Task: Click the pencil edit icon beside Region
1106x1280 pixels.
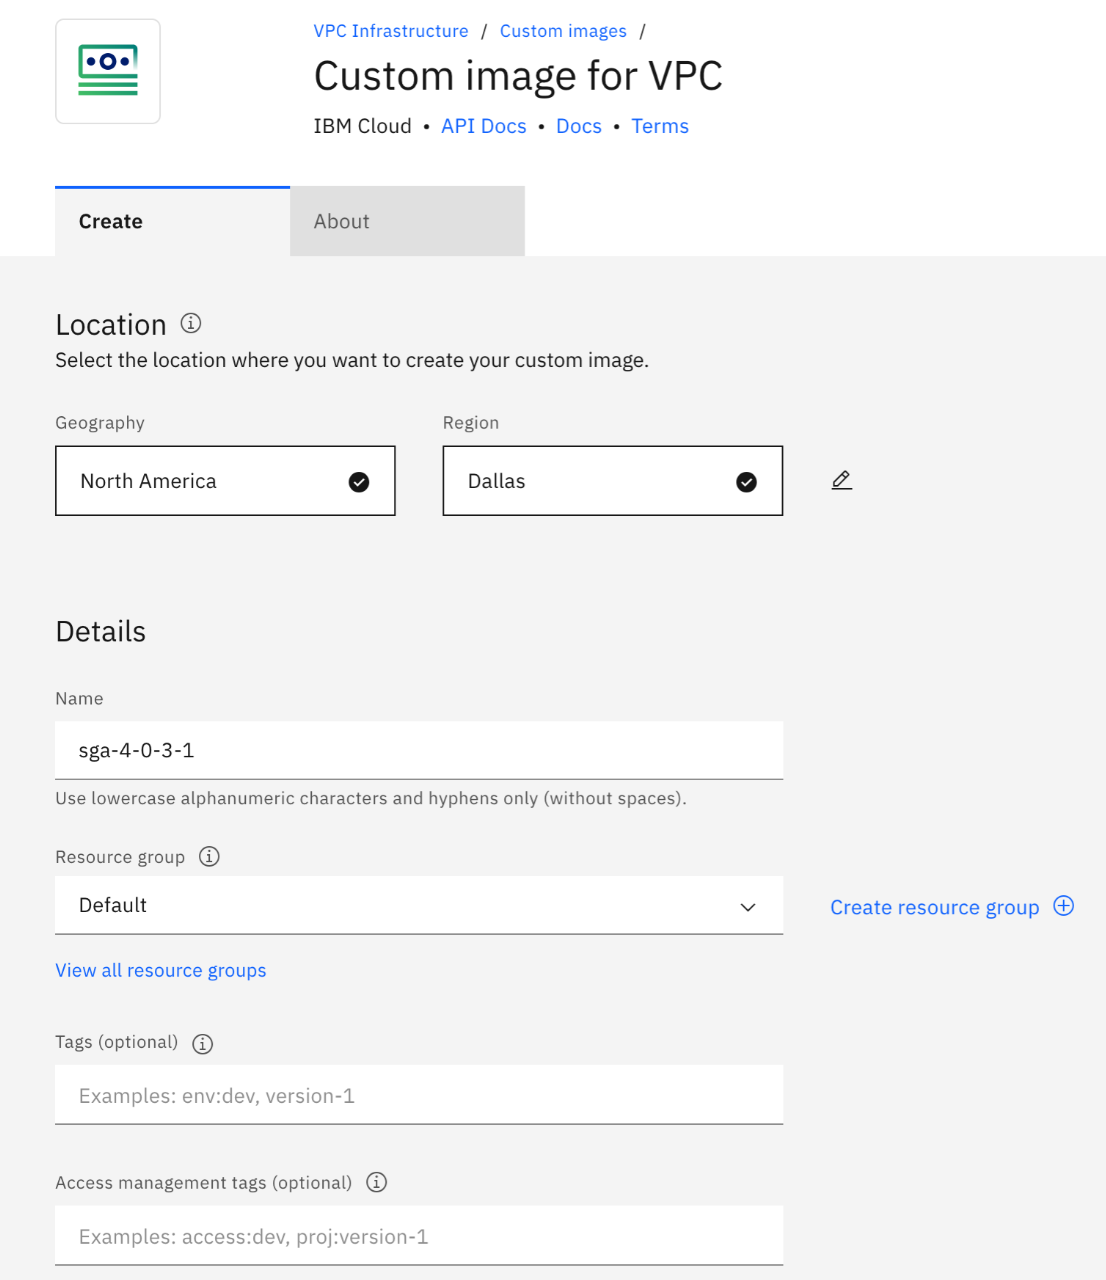Action: 842,481
